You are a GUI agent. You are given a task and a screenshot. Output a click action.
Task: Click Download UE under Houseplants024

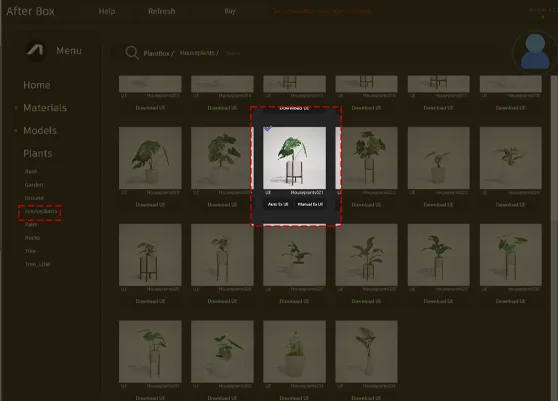511,205
